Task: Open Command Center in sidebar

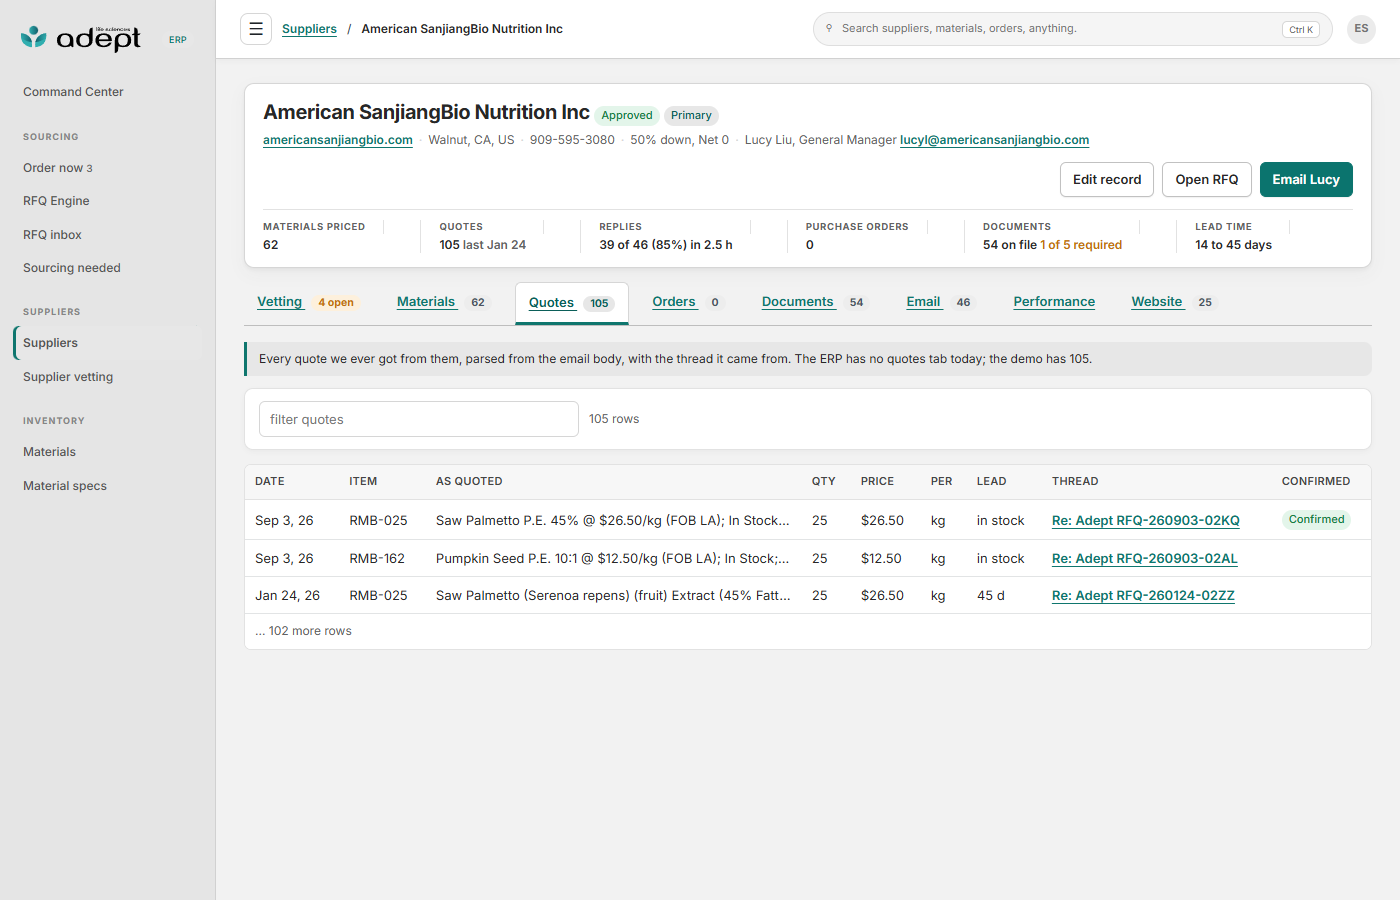Action: tap(73, 92)
